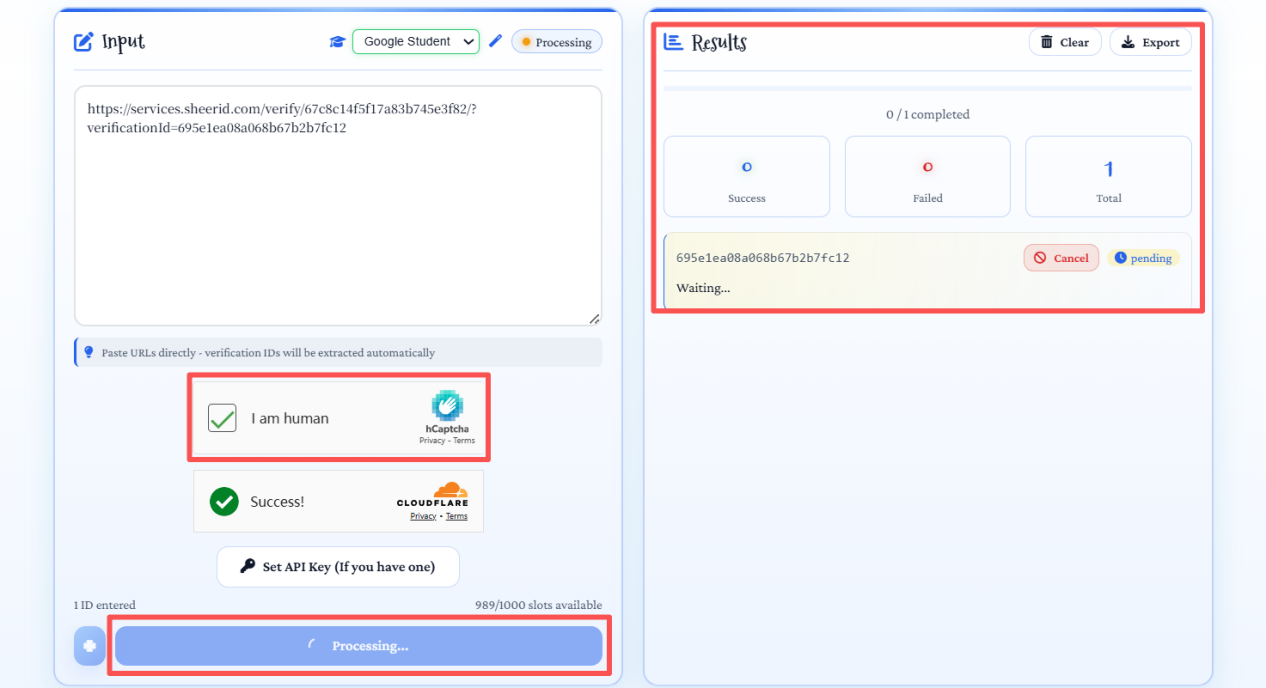Click the graduation cap icon
This screenshot has height=688, width=1266.
click(338, 42)
